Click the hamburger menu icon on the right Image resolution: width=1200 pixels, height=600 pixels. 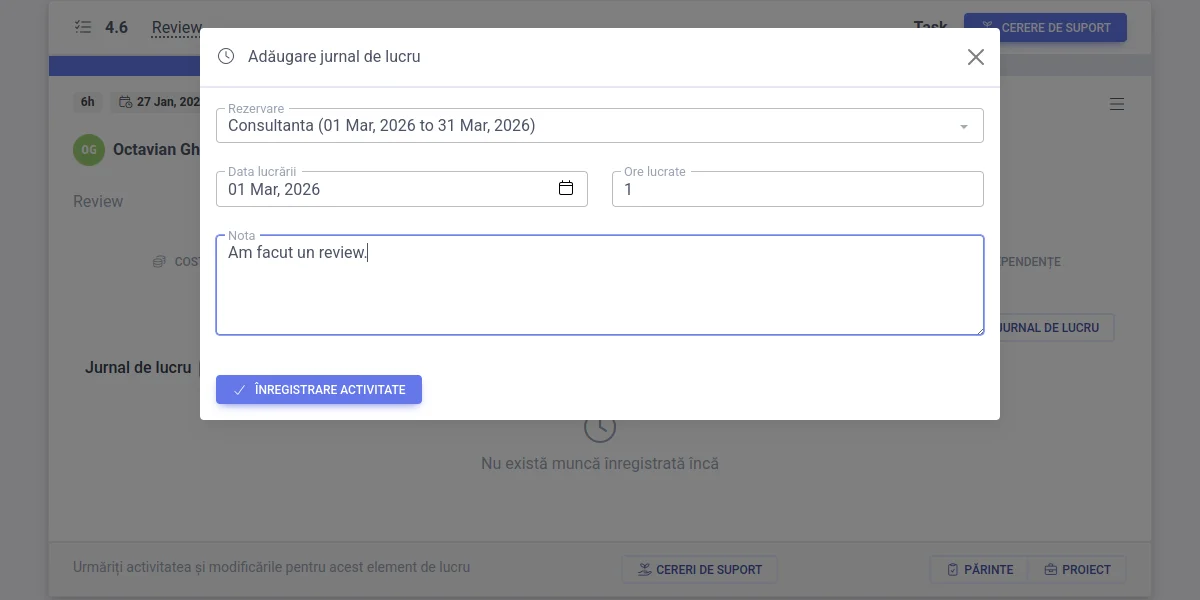(x=1117, y=103)
